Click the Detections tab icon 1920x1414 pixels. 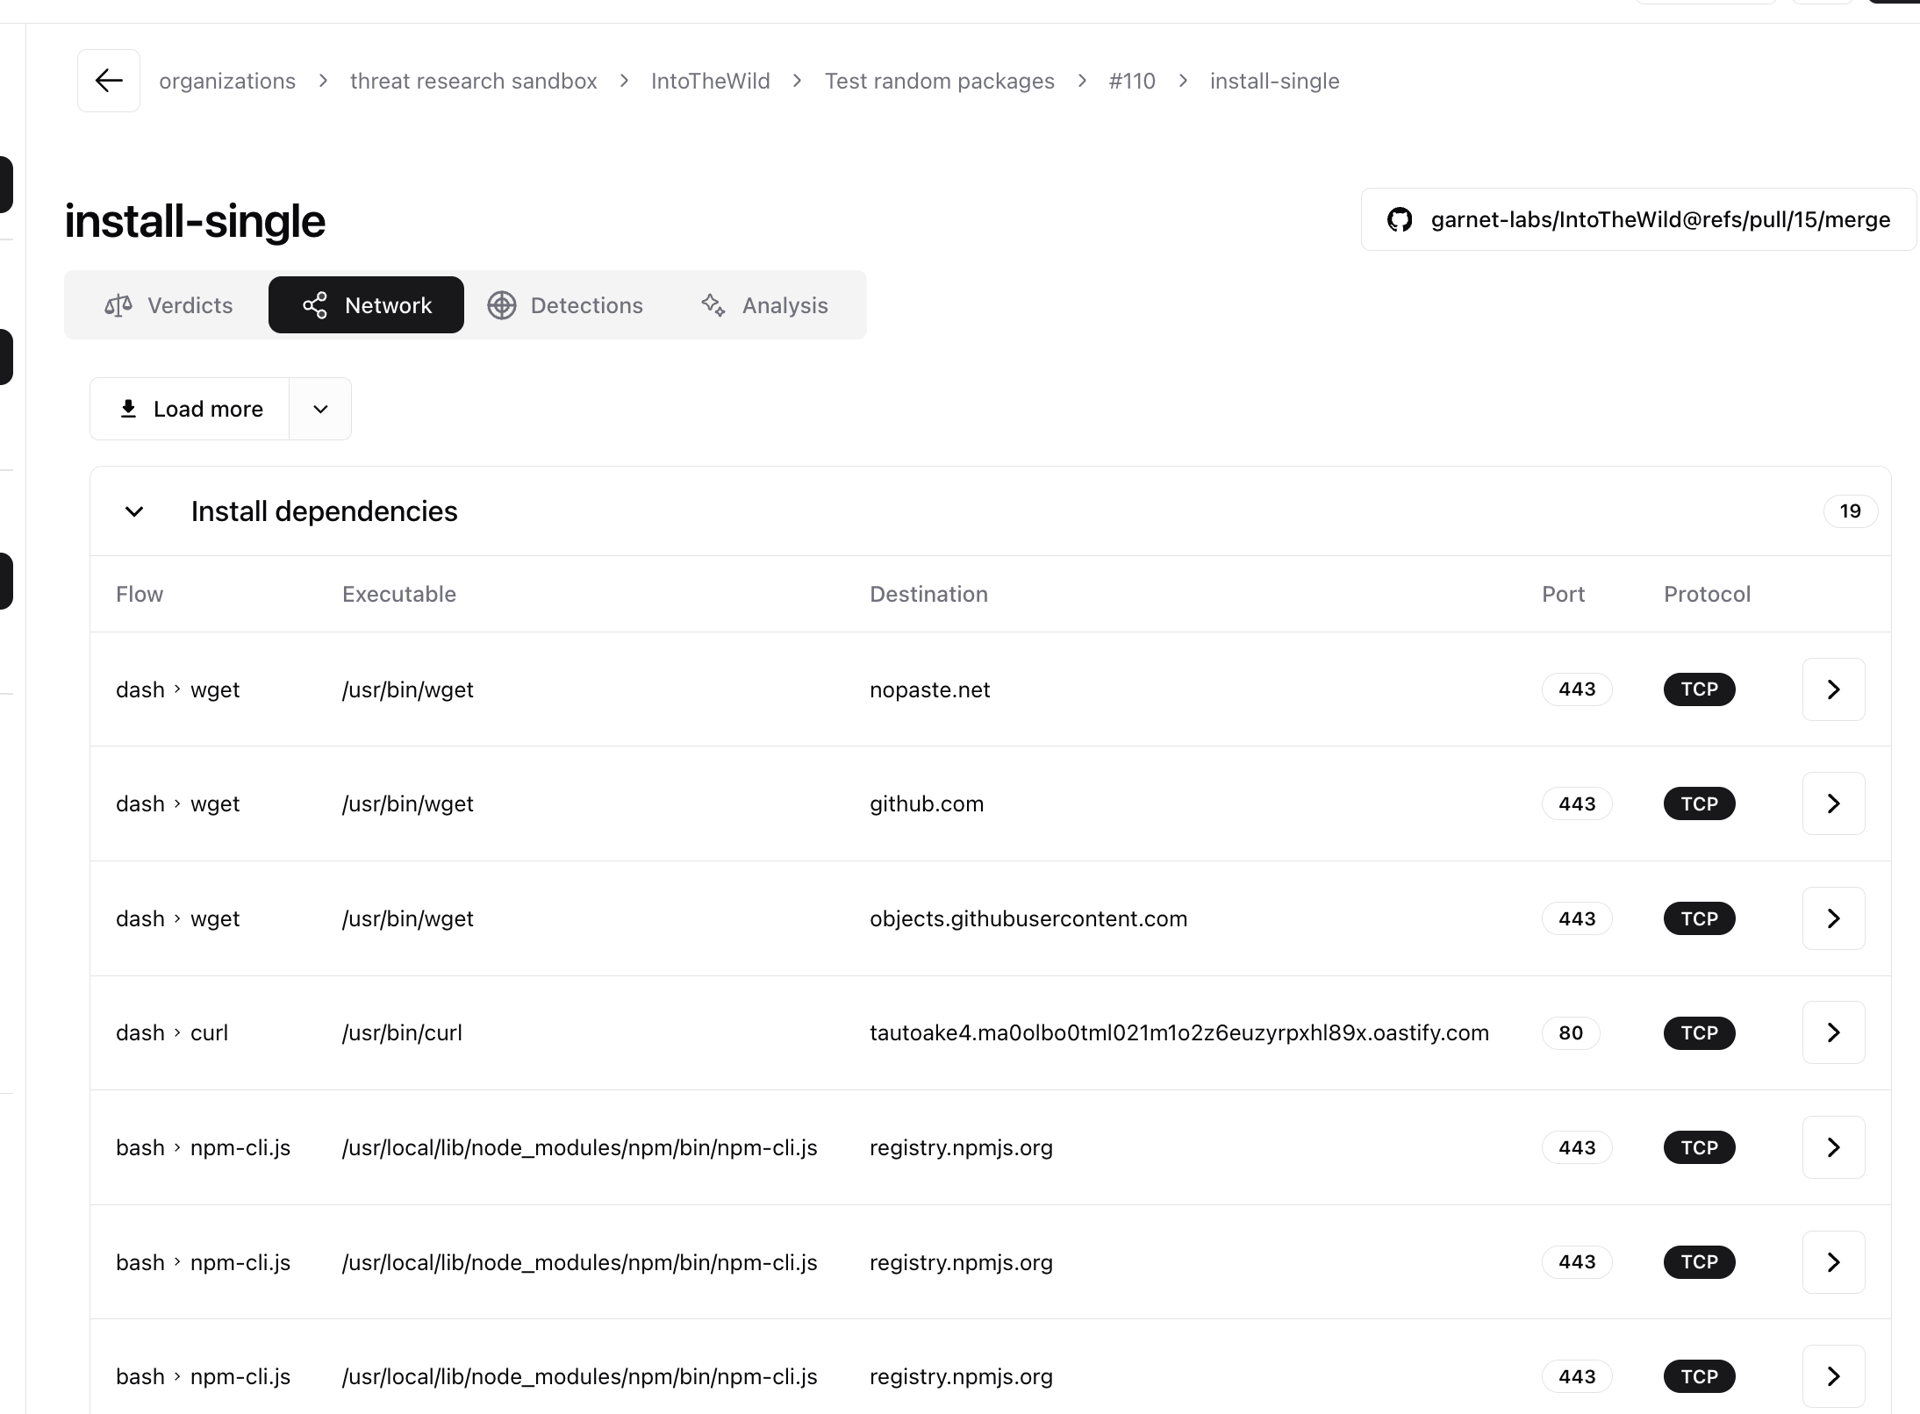click(502, 304)
